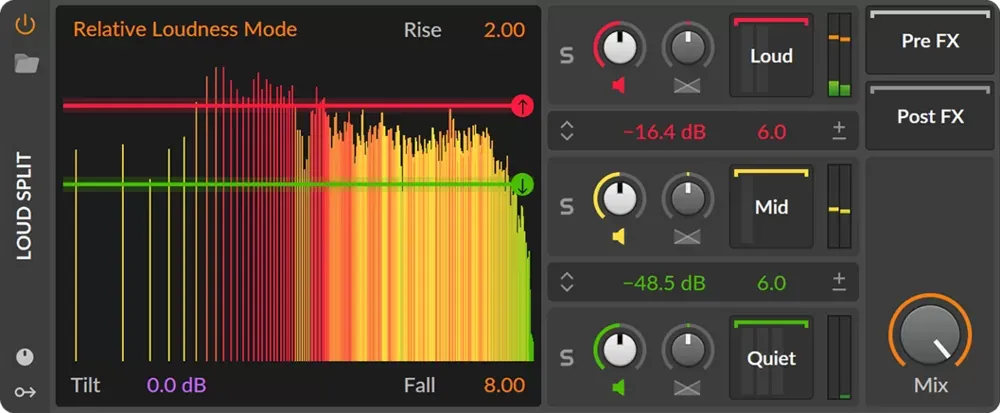Solo the Mid band
The height and width of the screenshot is (413, 1000).
tap(566, 206)
